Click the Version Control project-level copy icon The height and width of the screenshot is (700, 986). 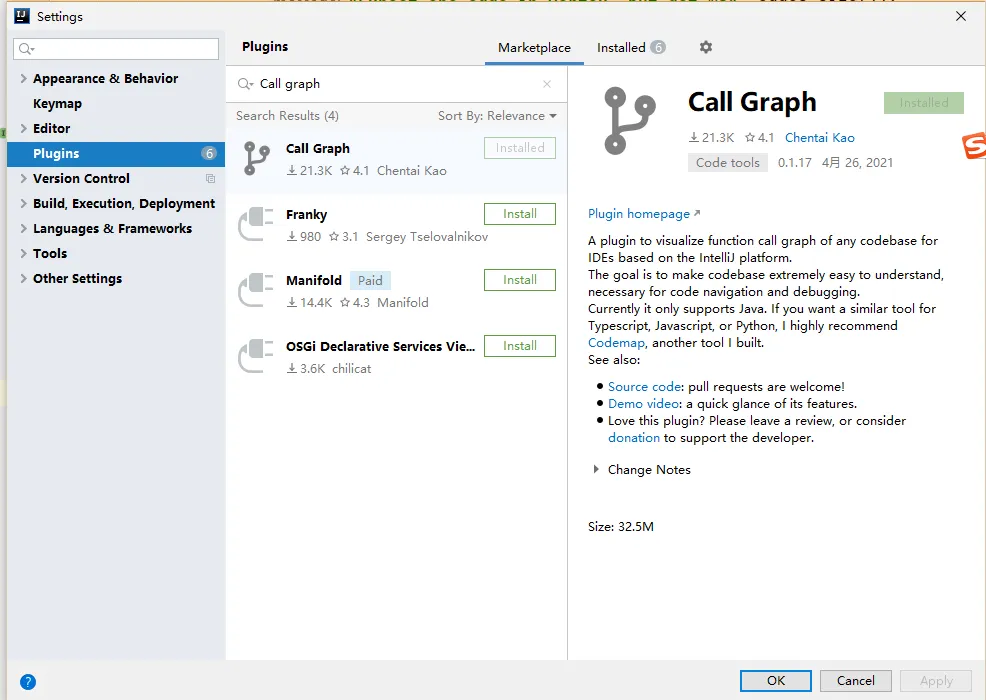tap(211, 179)
